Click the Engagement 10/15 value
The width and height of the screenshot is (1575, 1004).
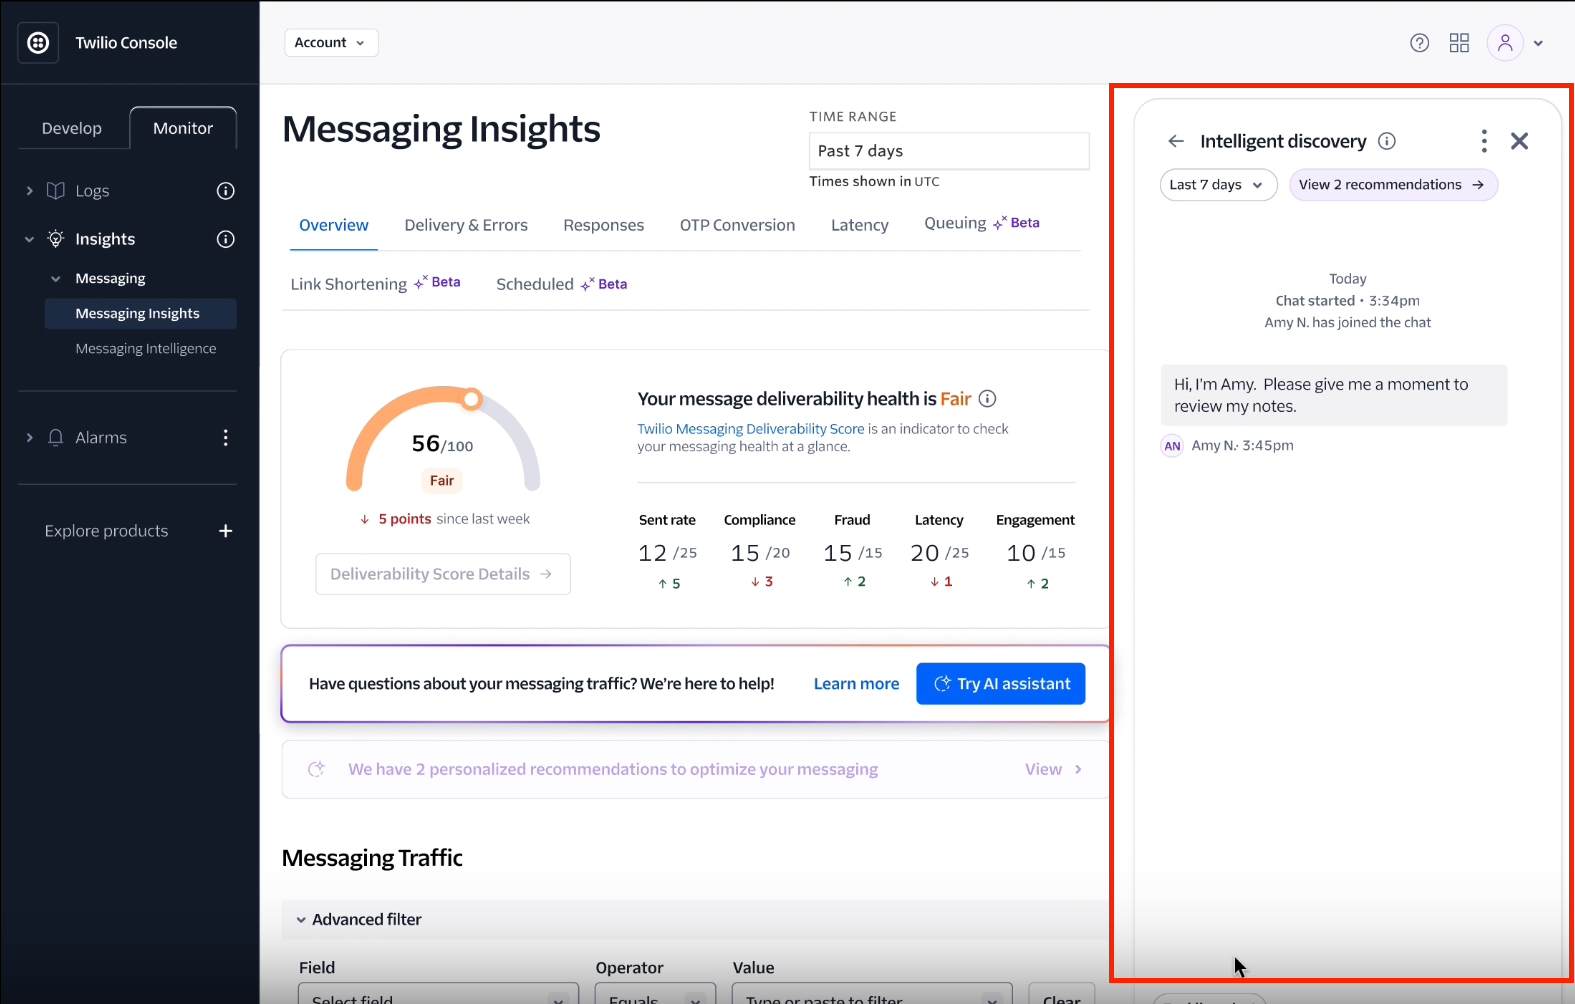coord(1036,553)
